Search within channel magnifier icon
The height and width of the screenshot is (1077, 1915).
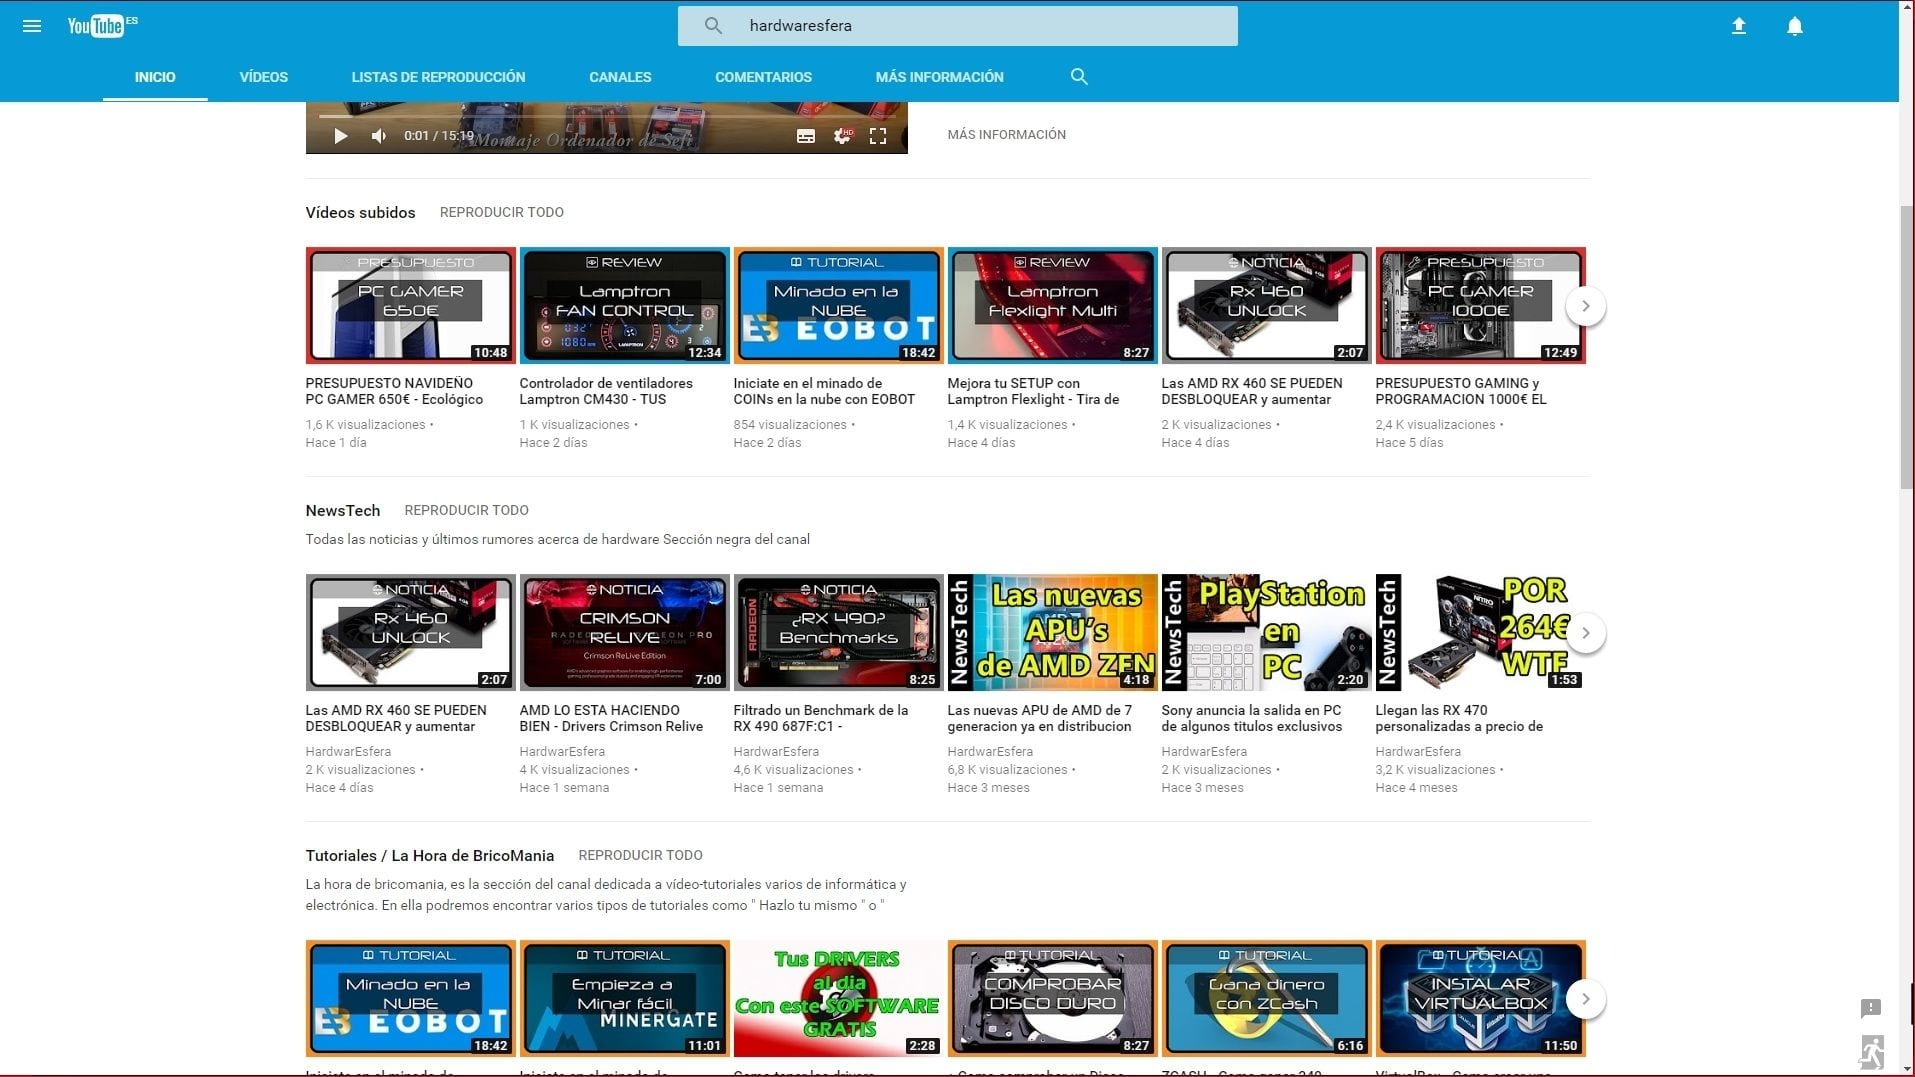tap(1079, 77)
